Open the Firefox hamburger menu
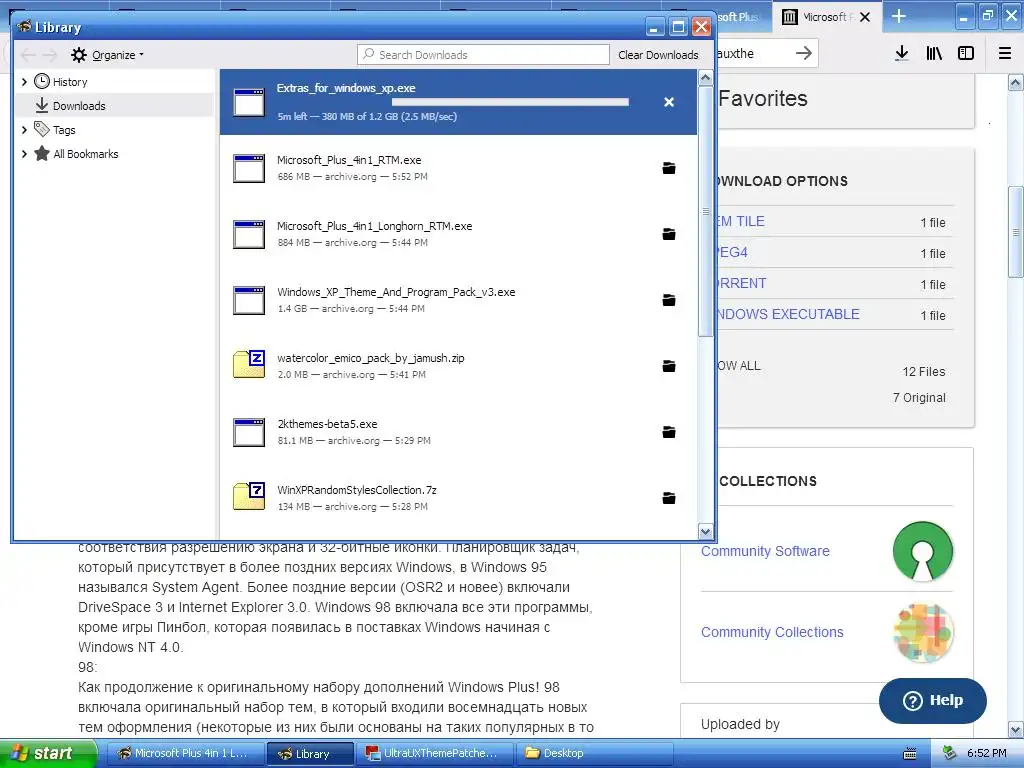The width and height of the screenshot is (1024, 768). point(1005,54)
